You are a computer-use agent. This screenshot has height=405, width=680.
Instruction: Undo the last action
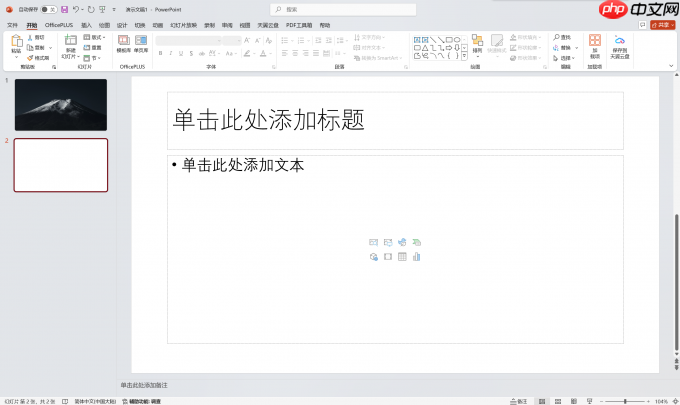[x=76, y=9]
